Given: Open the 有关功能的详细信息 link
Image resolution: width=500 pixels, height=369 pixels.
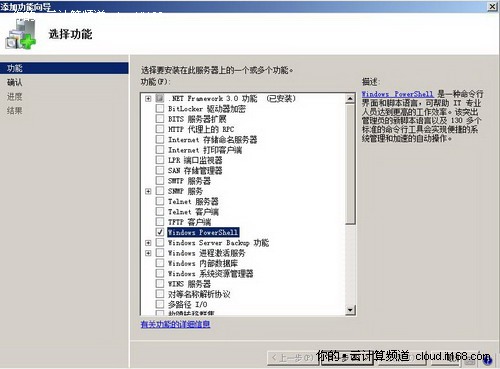Looking at the screenshot, I should click(175, 324).
